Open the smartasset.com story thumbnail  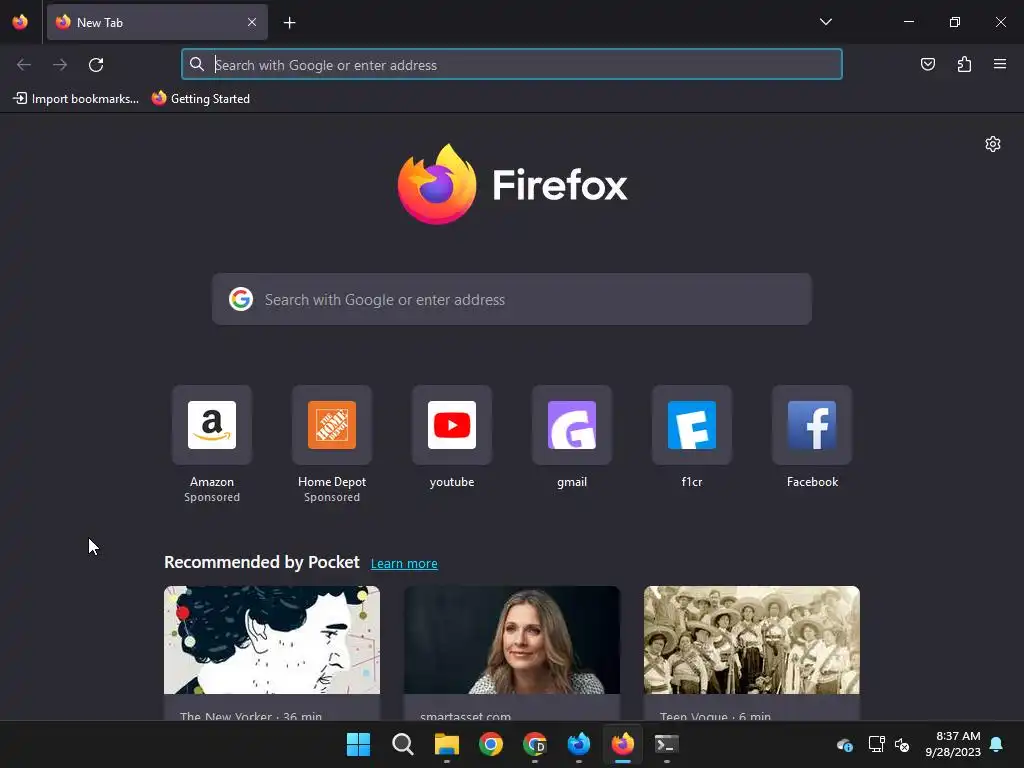coord(512,640)
